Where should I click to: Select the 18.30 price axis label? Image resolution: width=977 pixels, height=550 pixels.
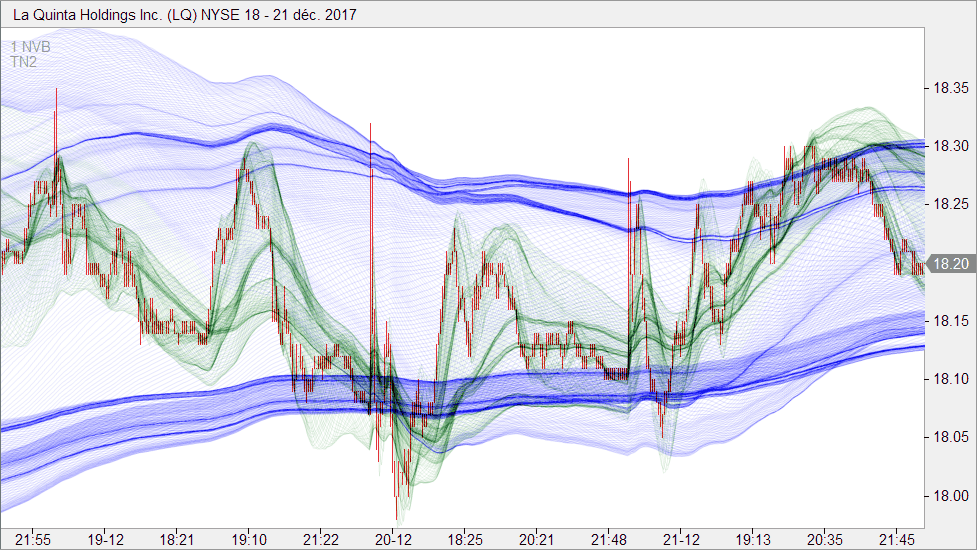tap(951, 146)
